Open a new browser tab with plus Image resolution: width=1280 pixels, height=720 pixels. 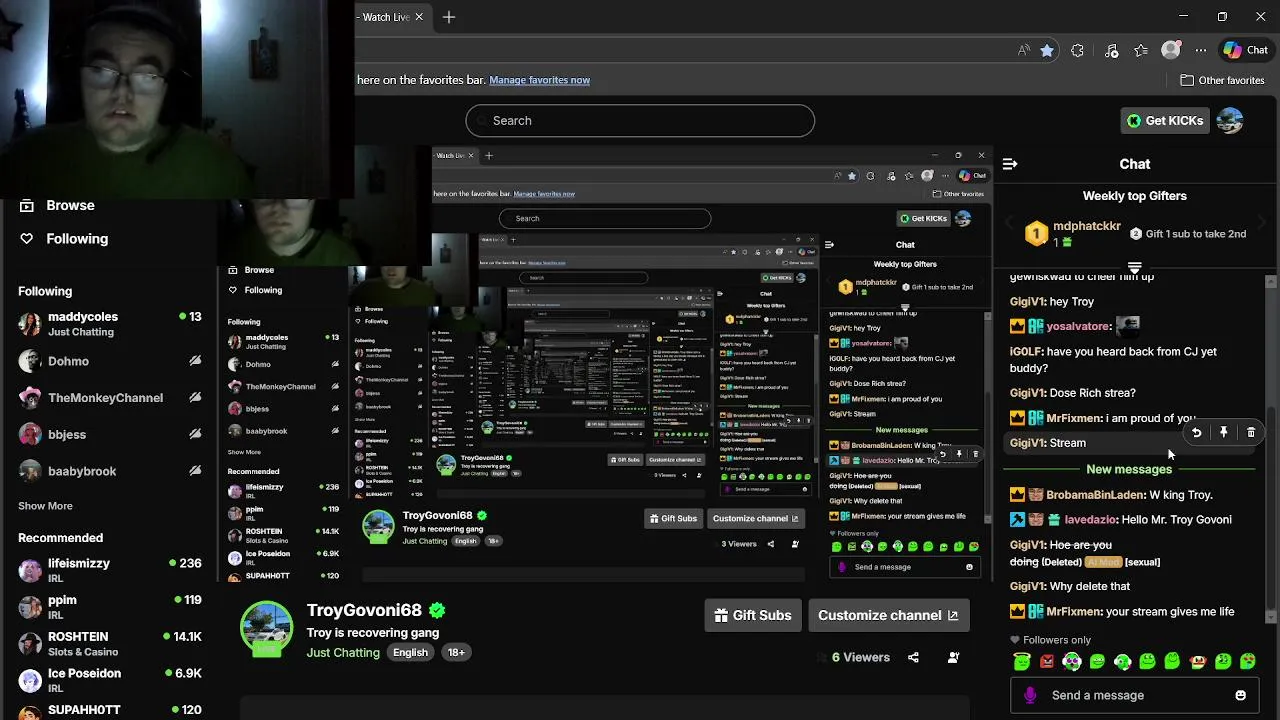click(449, 17)
